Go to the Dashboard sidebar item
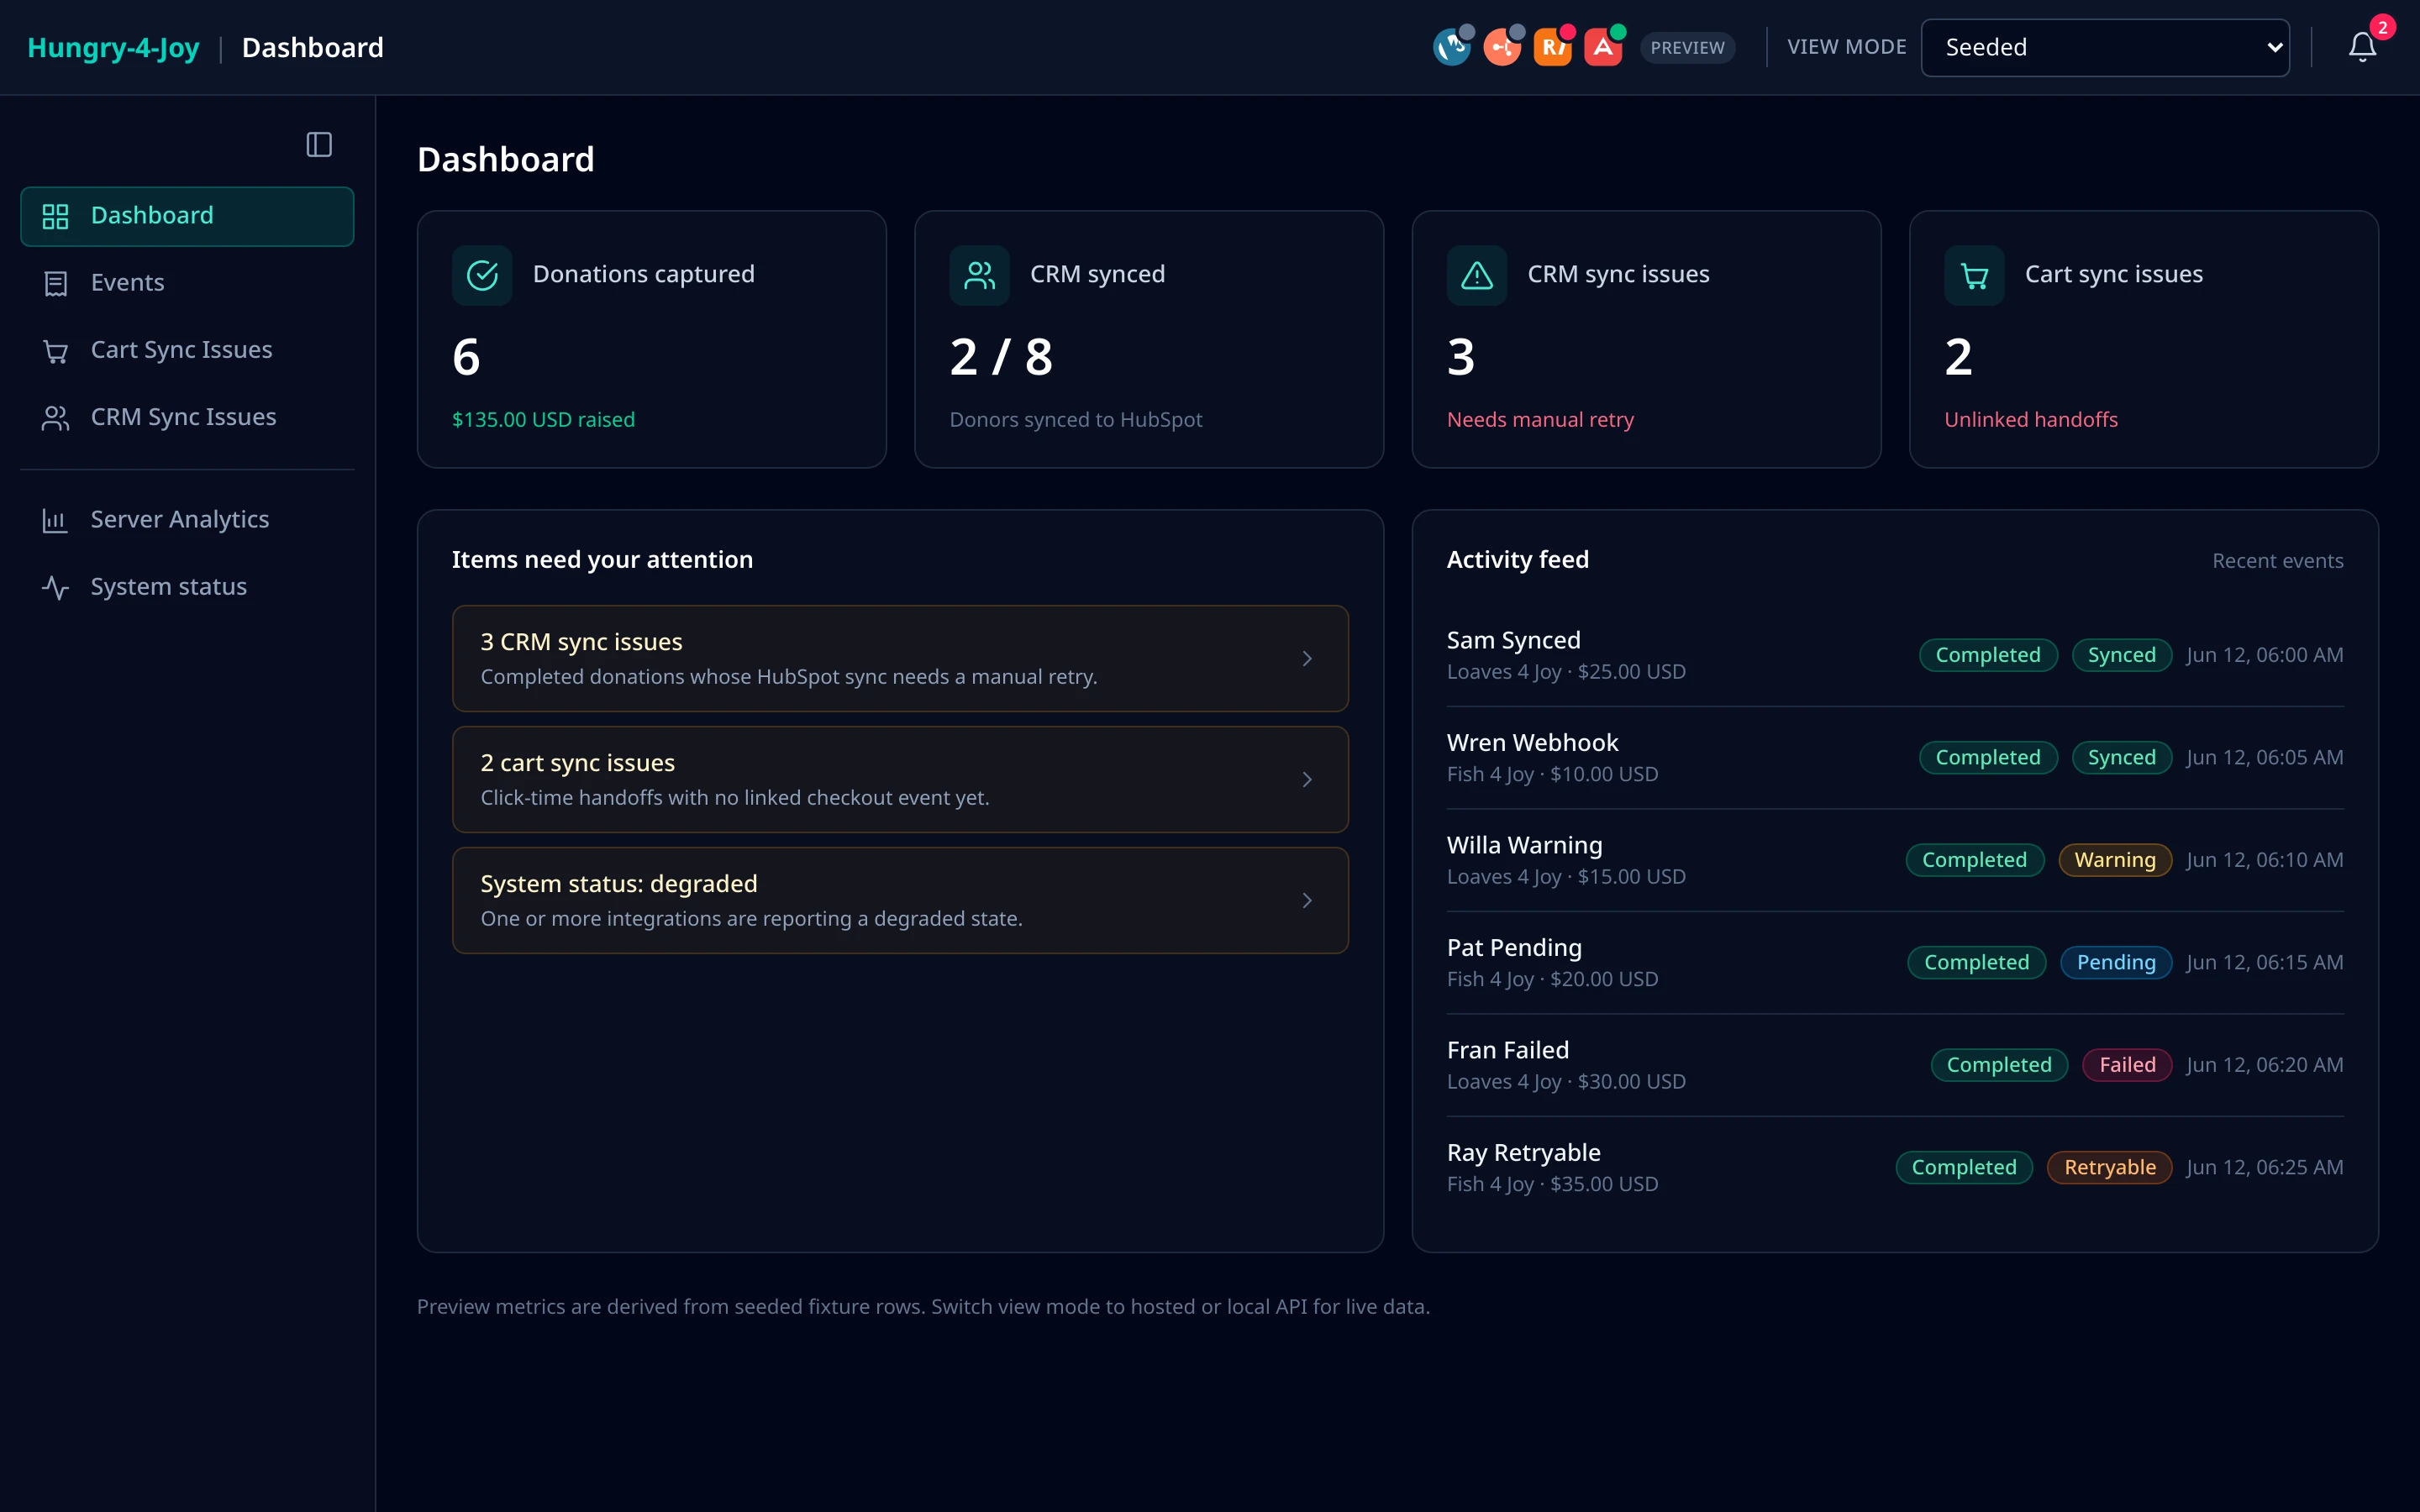Image resolution: width=2420 pixels, height=1512 pixels. coord(187,216)
